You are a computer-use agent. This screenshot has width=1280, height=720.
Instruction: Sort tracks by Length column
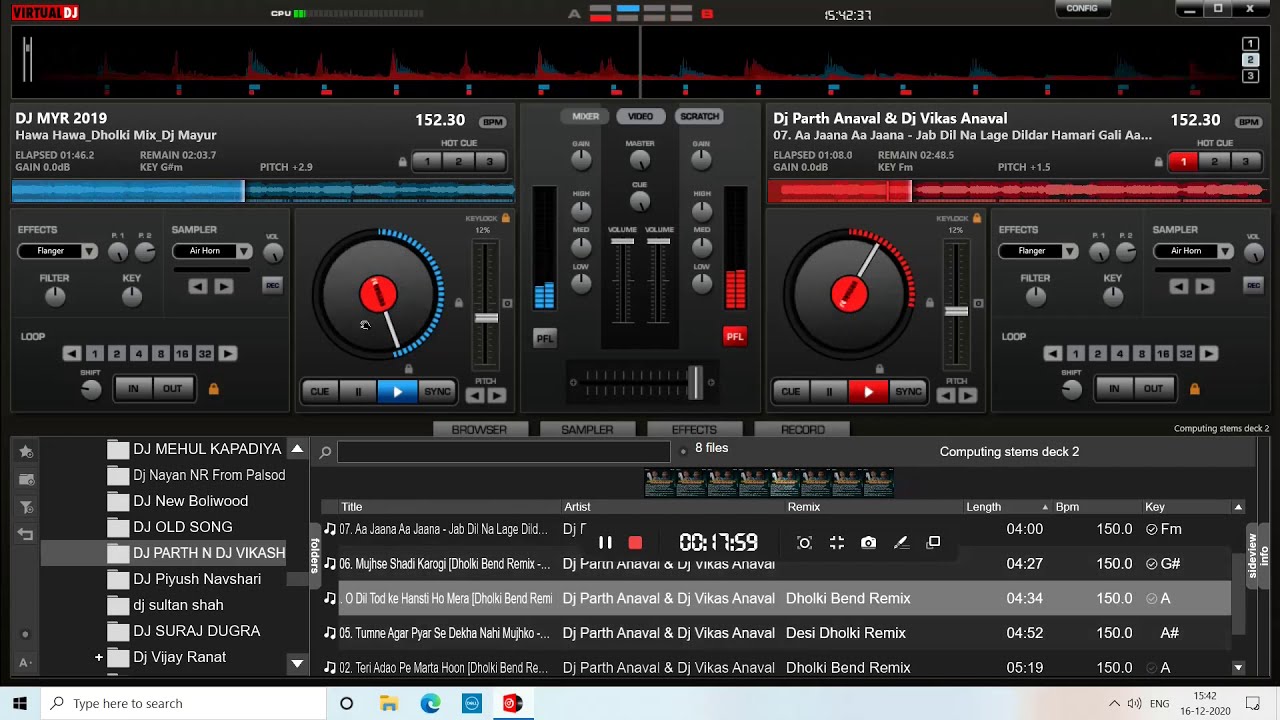pyautogui.click(x=983, y=507)
